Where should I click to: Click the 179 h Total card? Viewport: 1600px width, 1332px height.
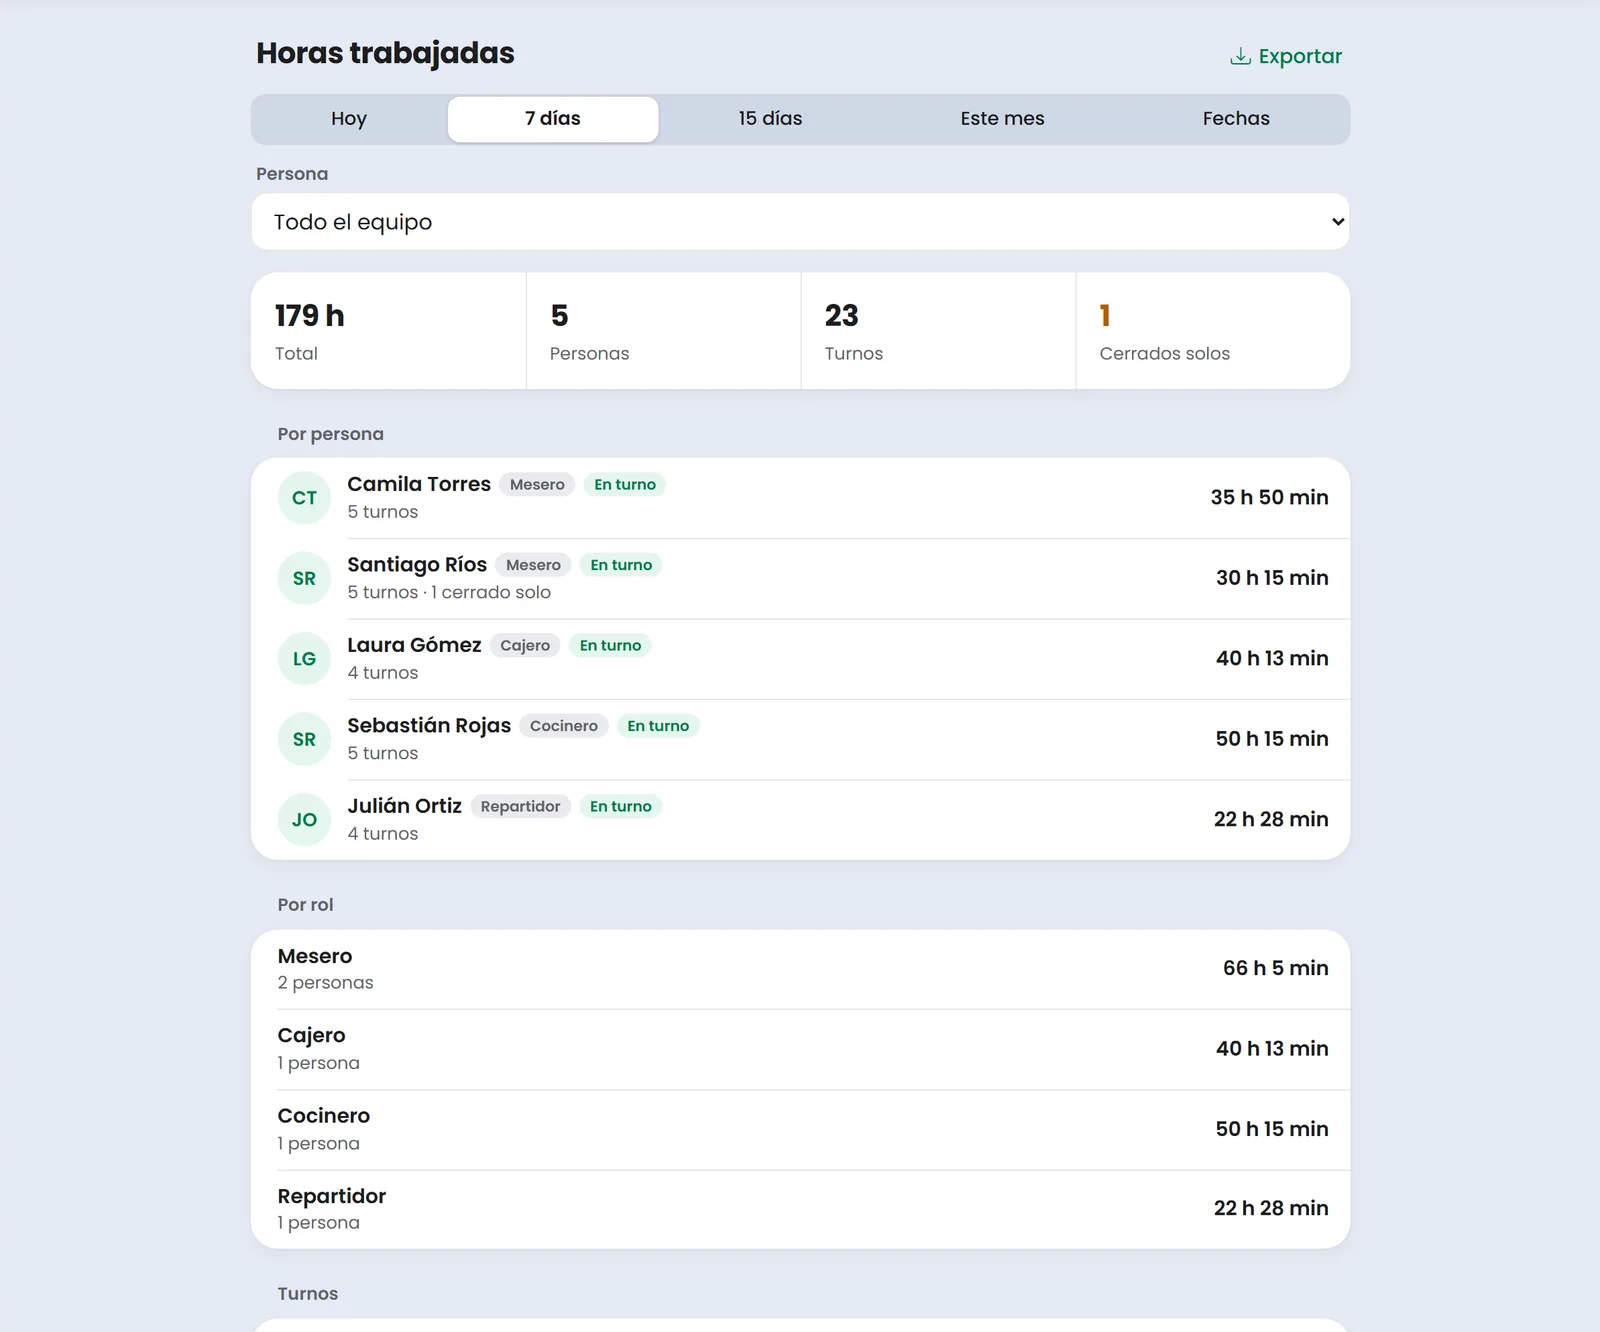(389, 331)
